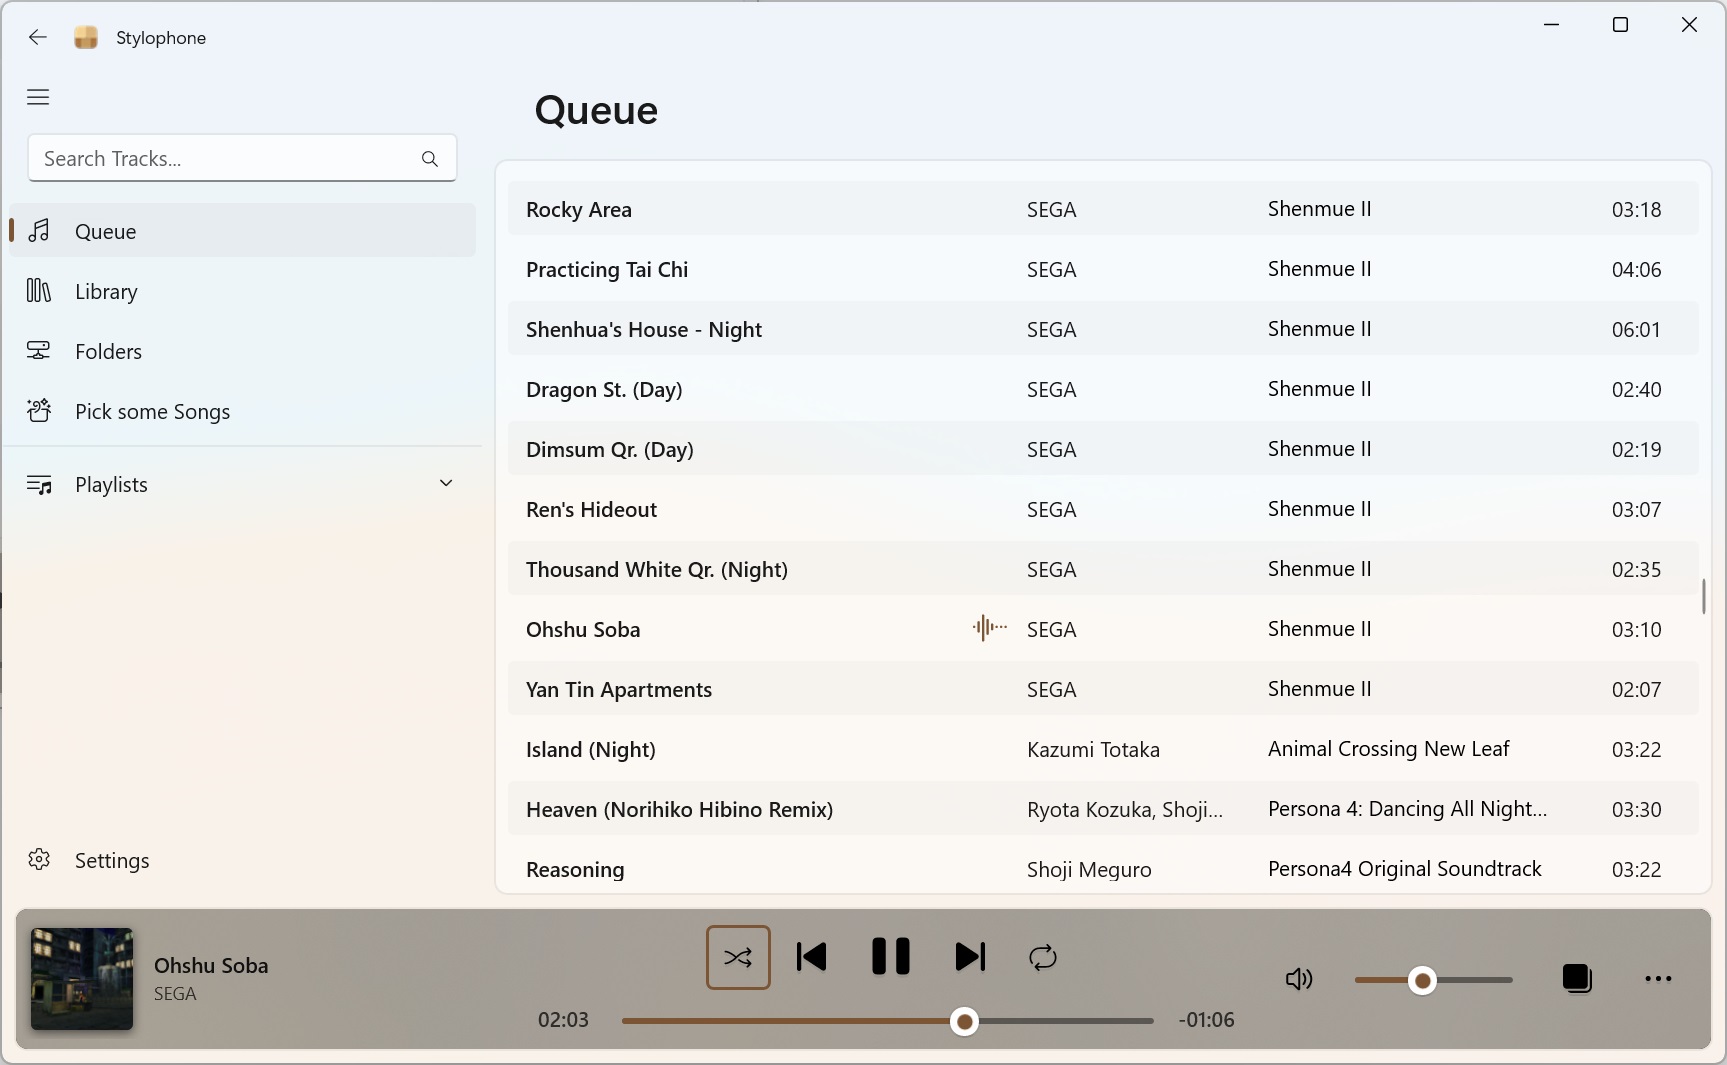
Task: Select the Rocky Area track
Action: click(1103, 209)
